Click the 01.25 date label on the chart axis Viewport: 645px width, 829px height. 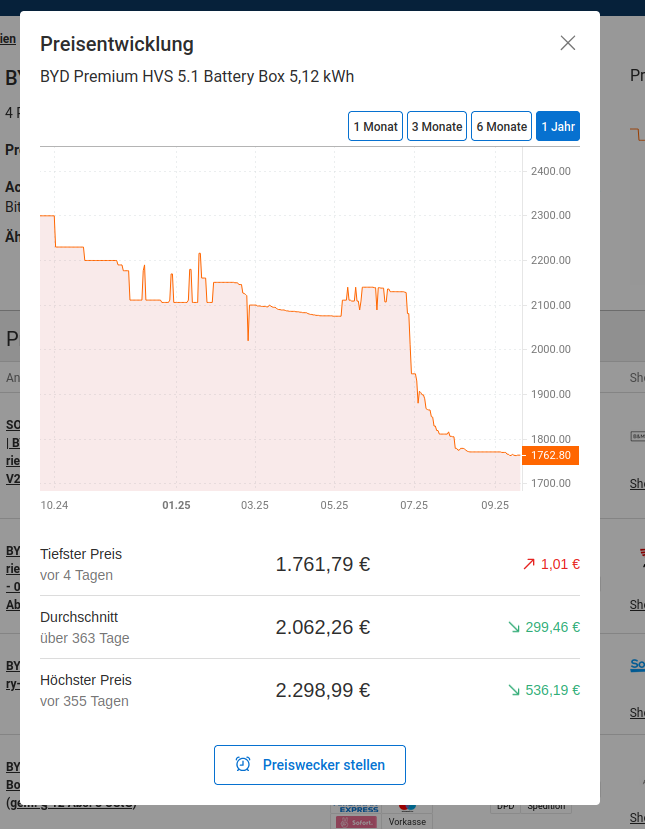(x=176, y=505)
